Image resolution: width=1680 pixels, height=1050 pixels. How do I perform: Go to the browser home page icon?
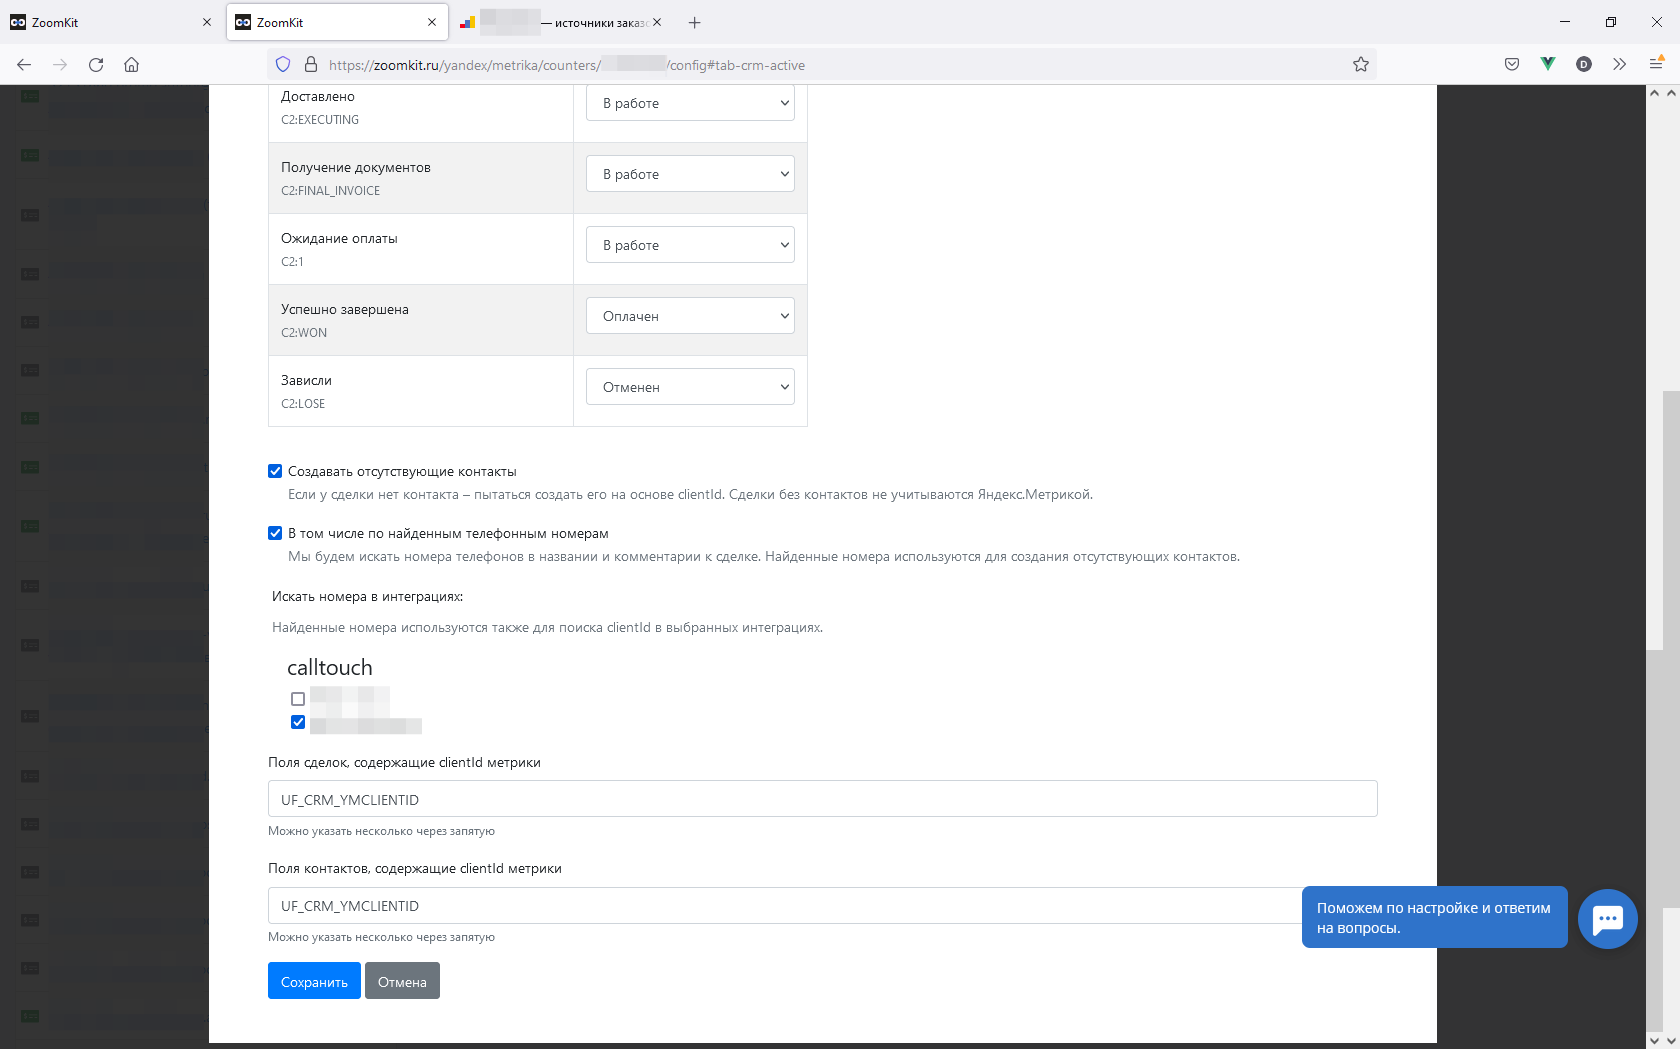(x=131, y=65)
